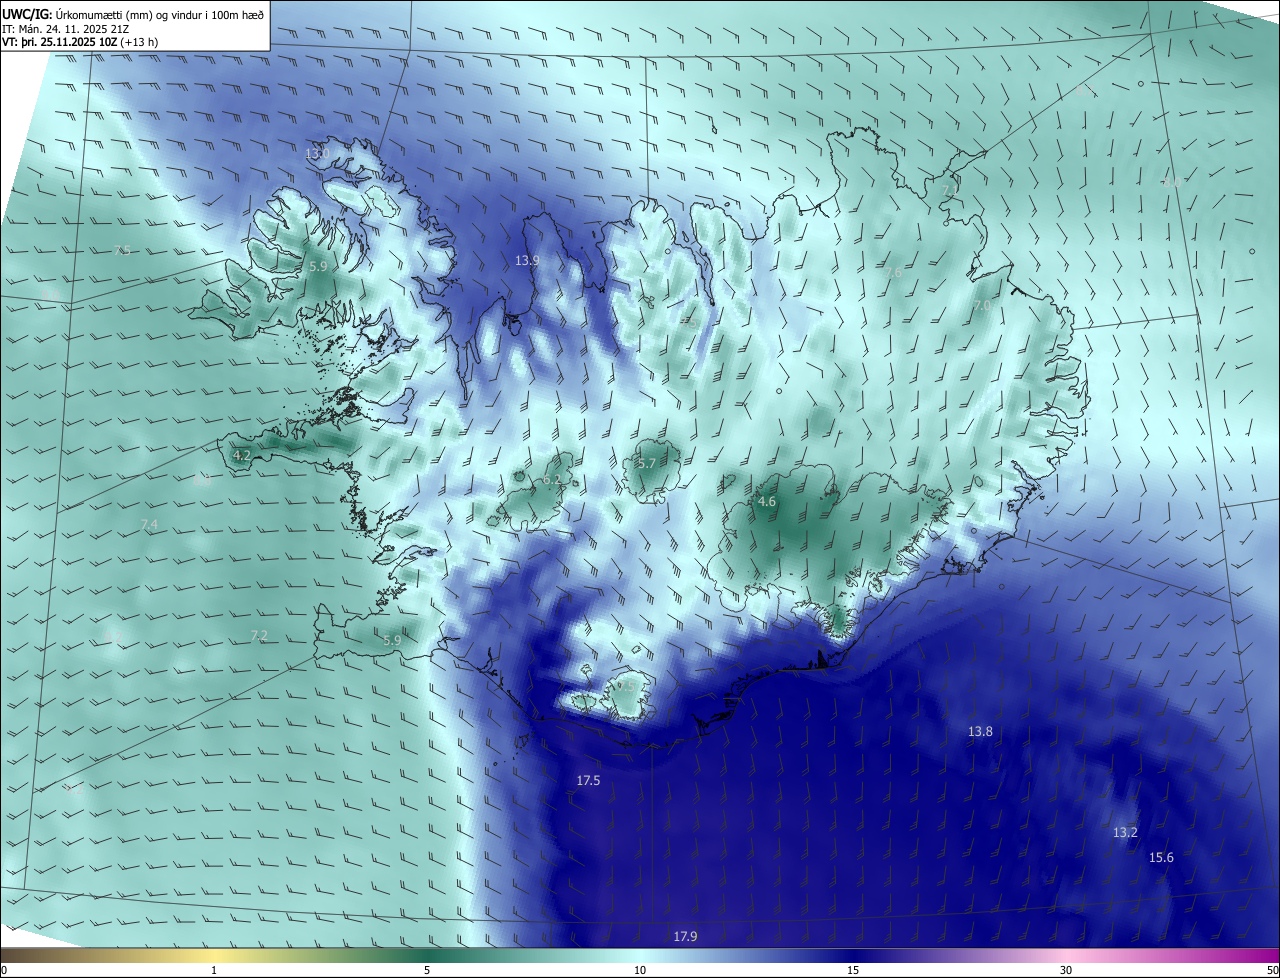This screenshot has width=1280, height=978.
Task: Click the legend tick label 50
Action: 1272,971
